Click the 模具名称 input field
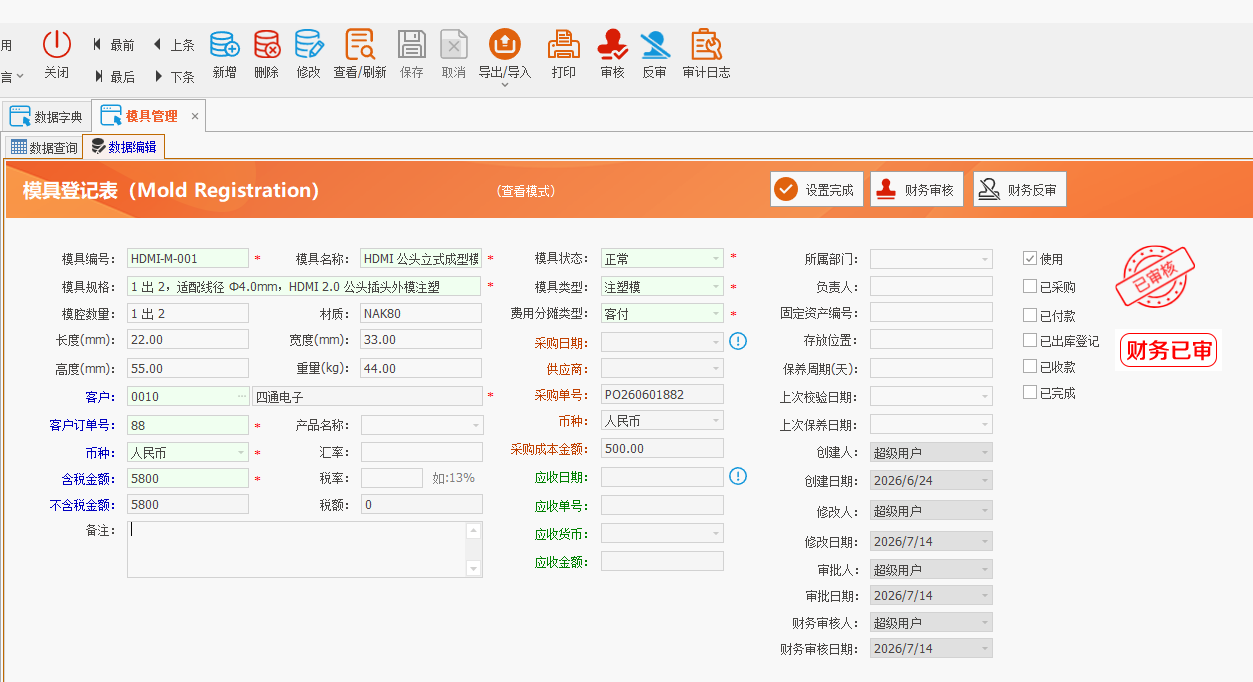1253x682 pixels. 421,259
